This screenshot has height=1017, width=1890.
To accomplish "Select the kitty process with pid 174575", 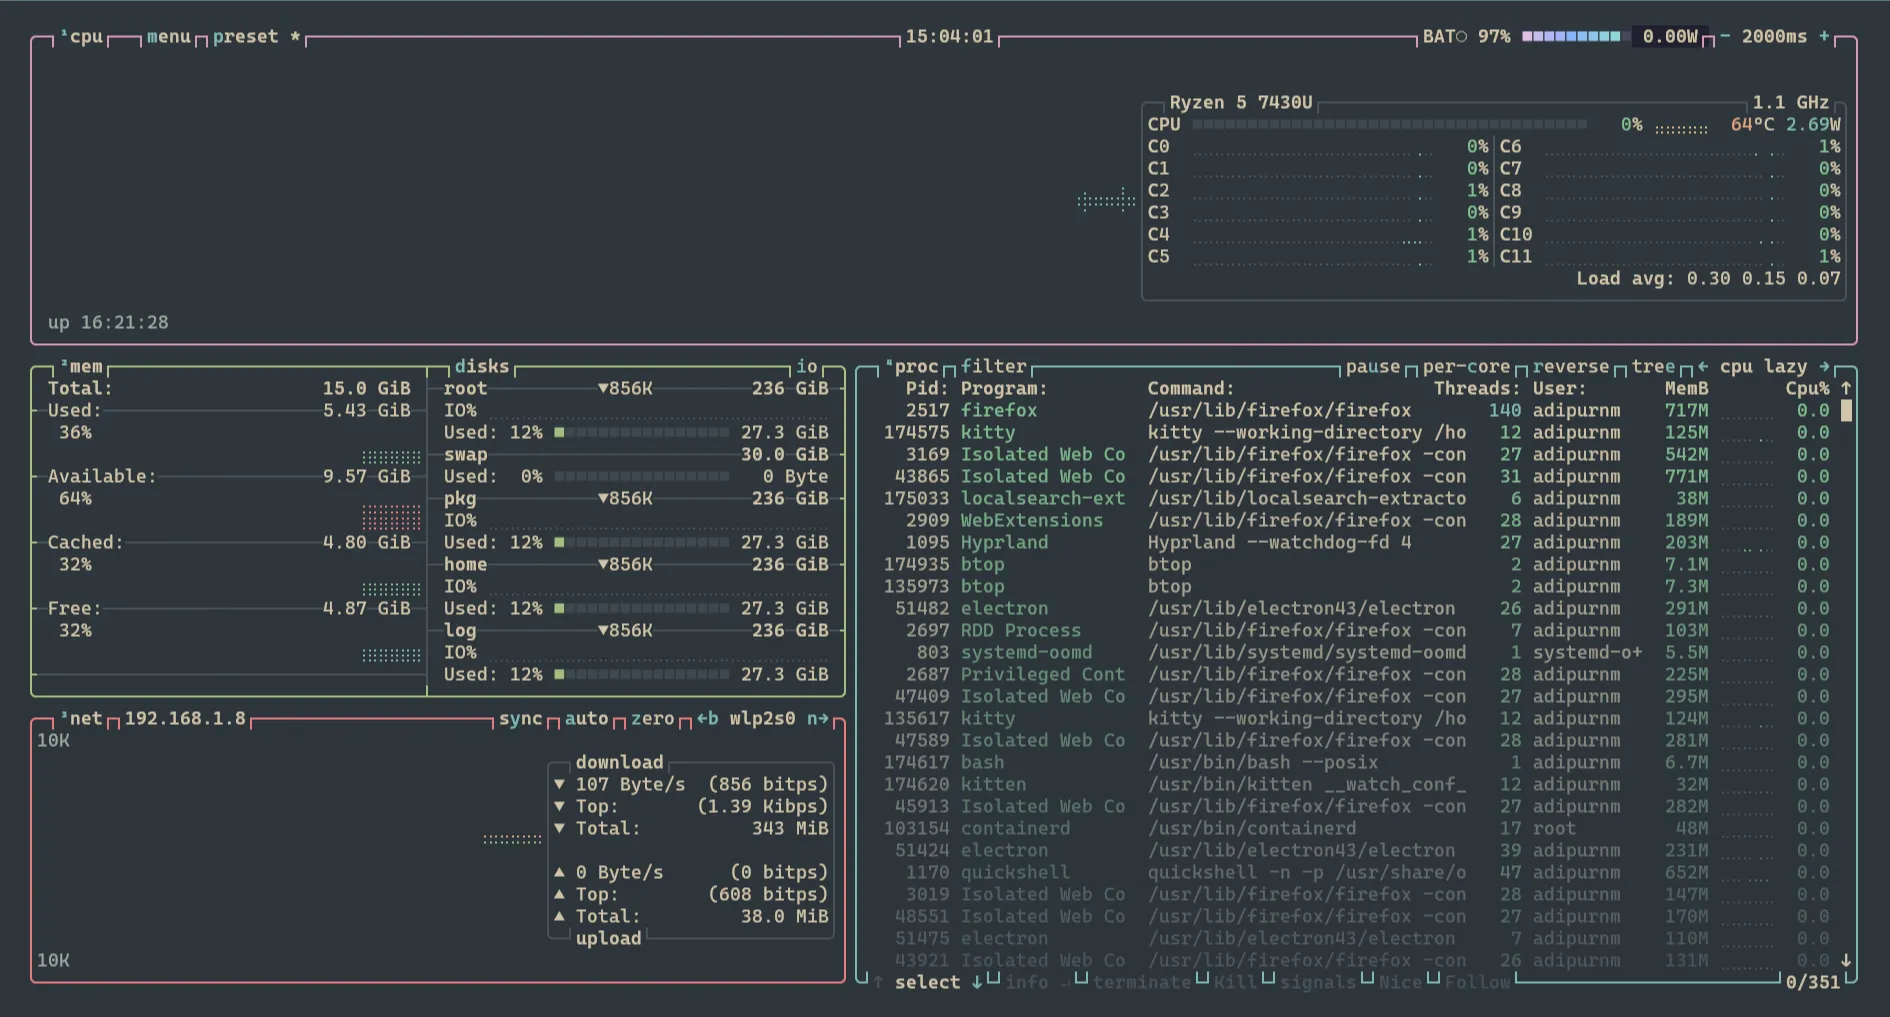I will pos(1356,433).
